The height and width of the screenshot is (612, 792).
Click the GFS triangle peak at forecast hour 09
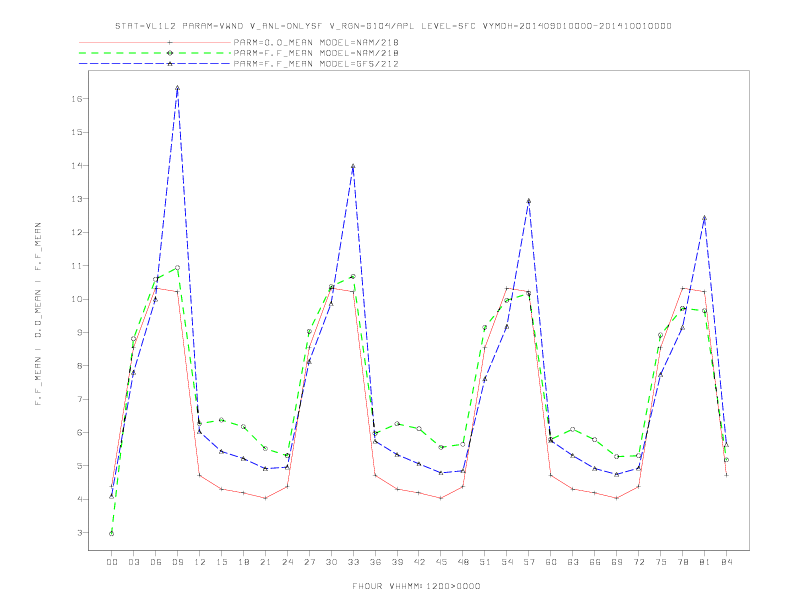coord(177,88)
